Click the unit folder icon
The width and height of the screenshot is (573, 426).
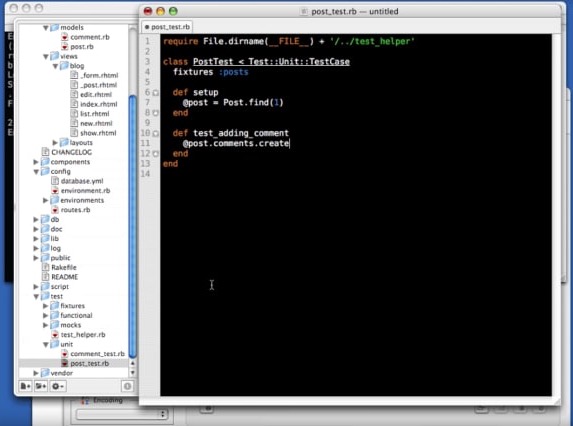click(55, 344)
